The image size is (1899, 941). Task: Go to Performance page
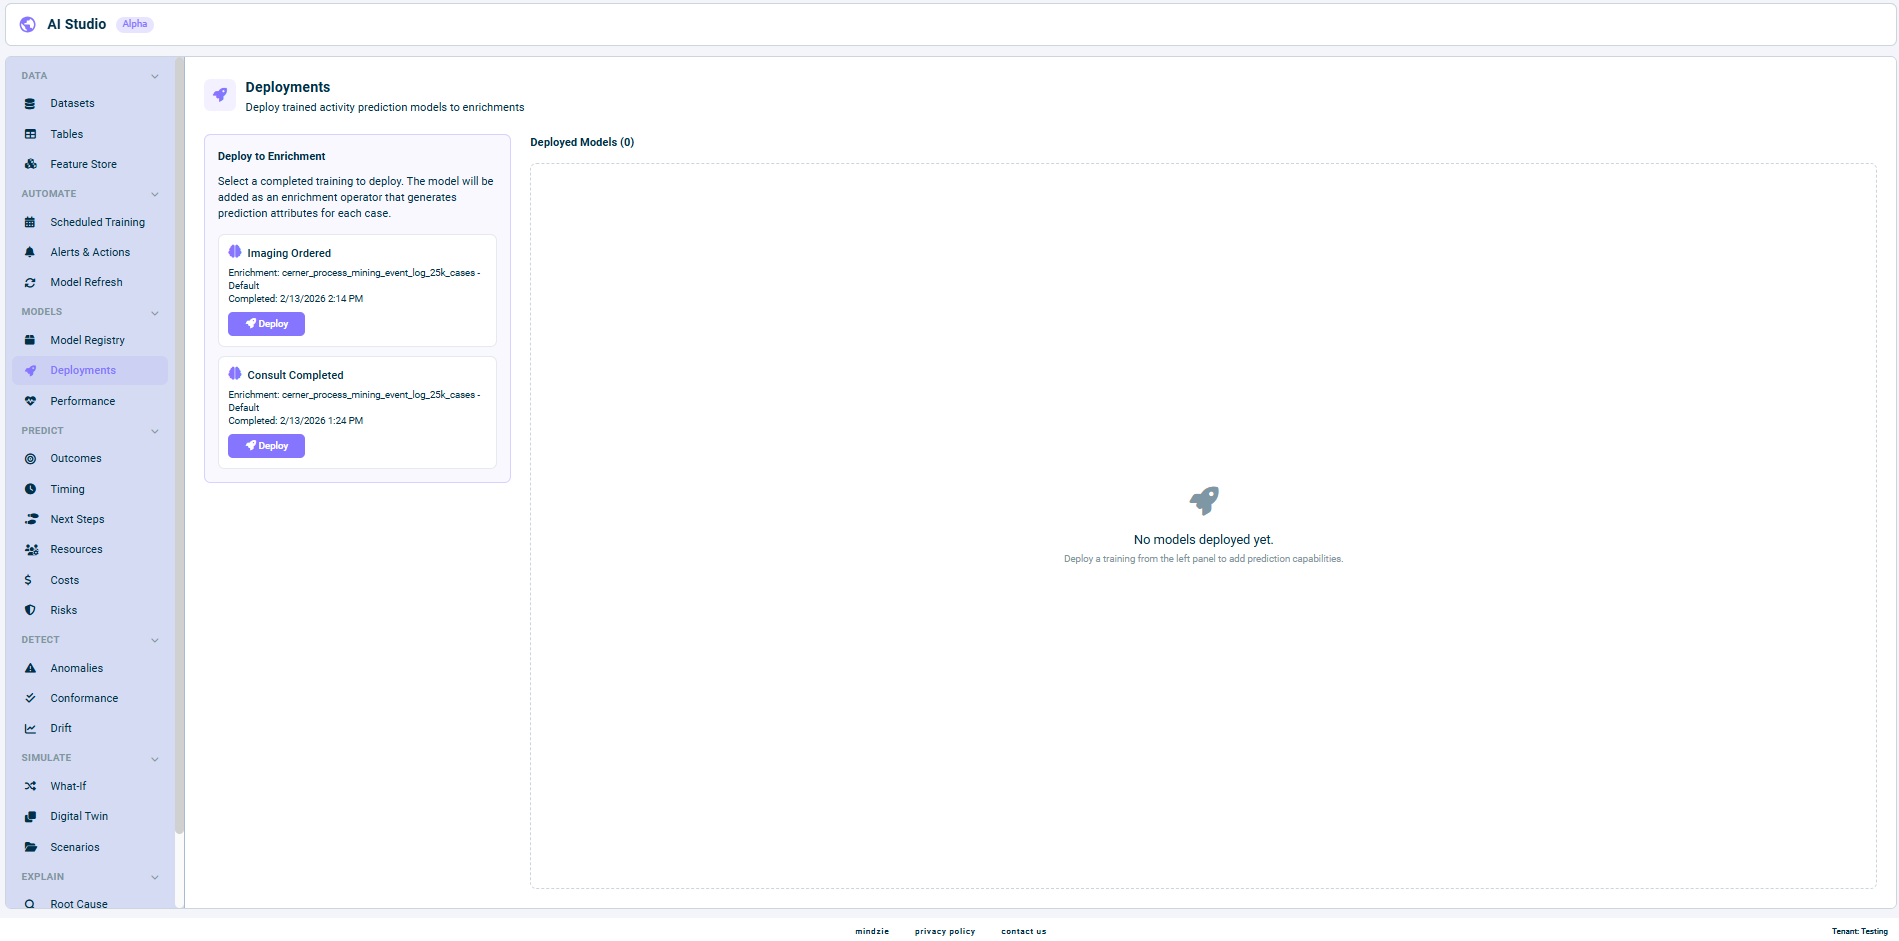[x=90, y=401]
